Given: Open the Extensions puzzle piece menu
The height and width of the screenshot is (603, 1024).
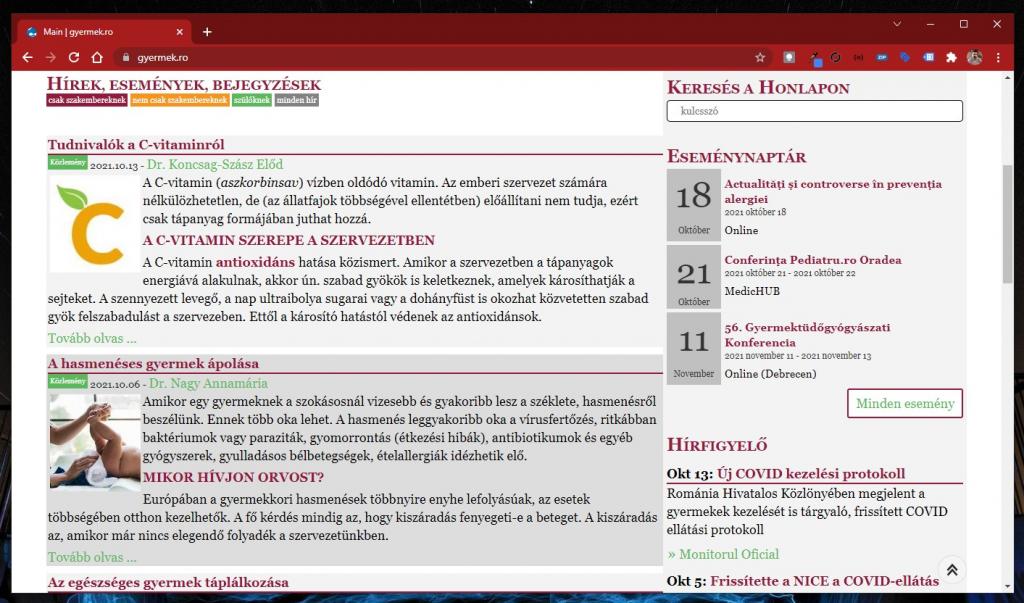Looking at the screenshot, I should click(951, 58).
